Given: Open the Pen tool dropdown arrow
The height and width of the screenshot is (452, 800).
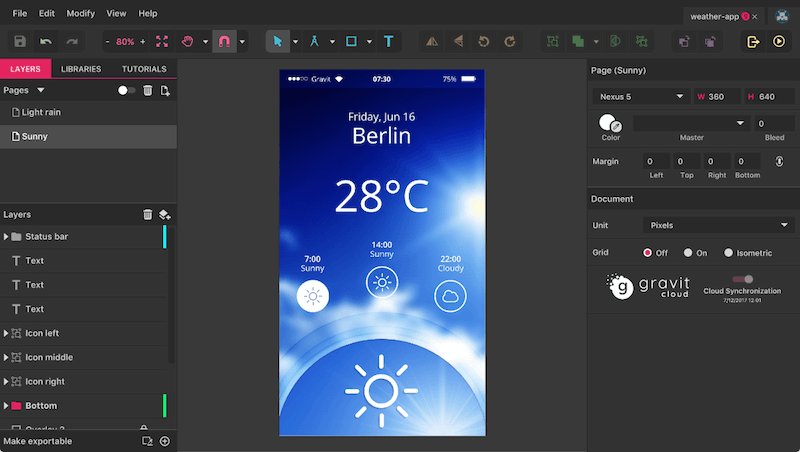Looking at the screenshot, I should [x=332, y=42].
